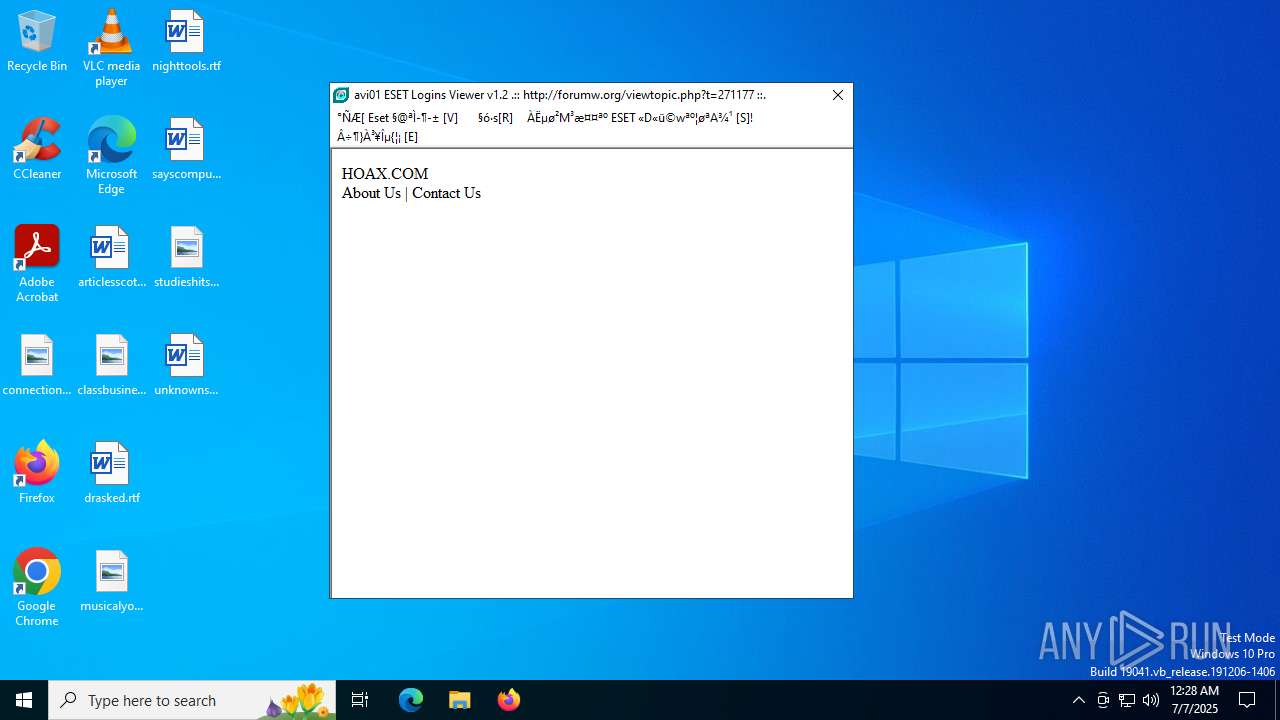Open Microsoft Edge from the taskbar

(x=411, y=700)
